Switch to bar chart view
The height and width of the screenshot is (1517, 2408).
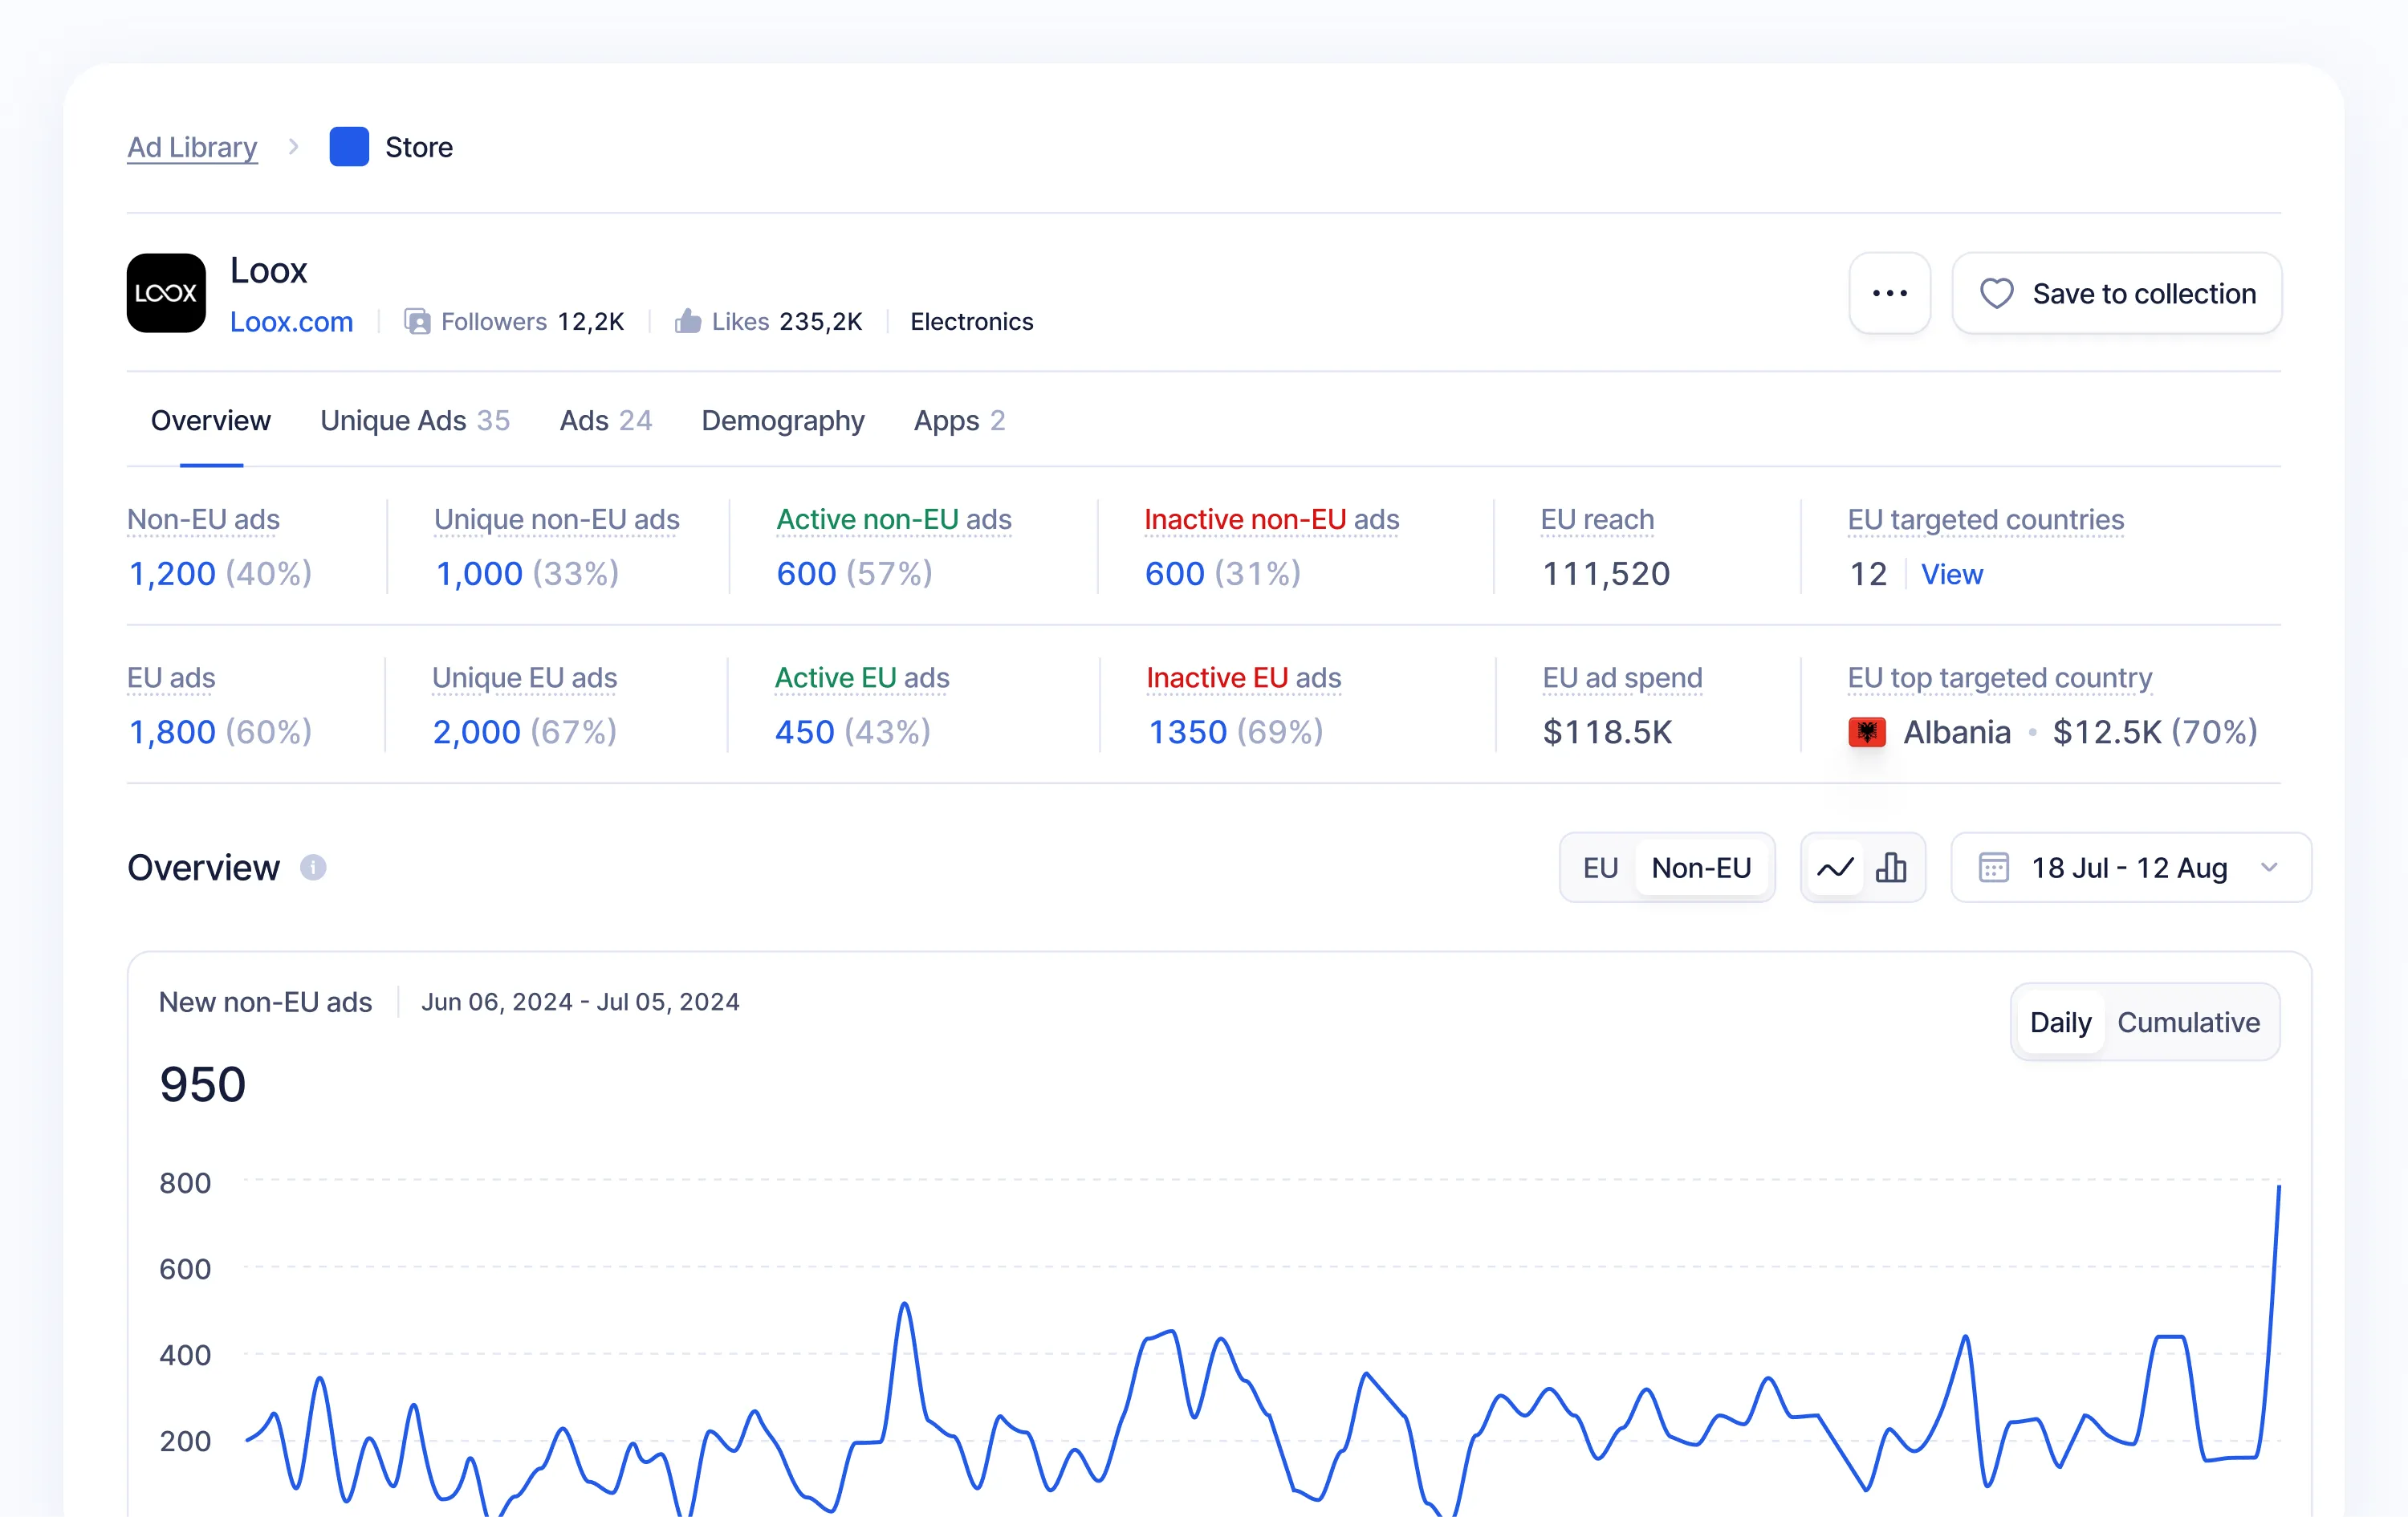point(1890,867)
